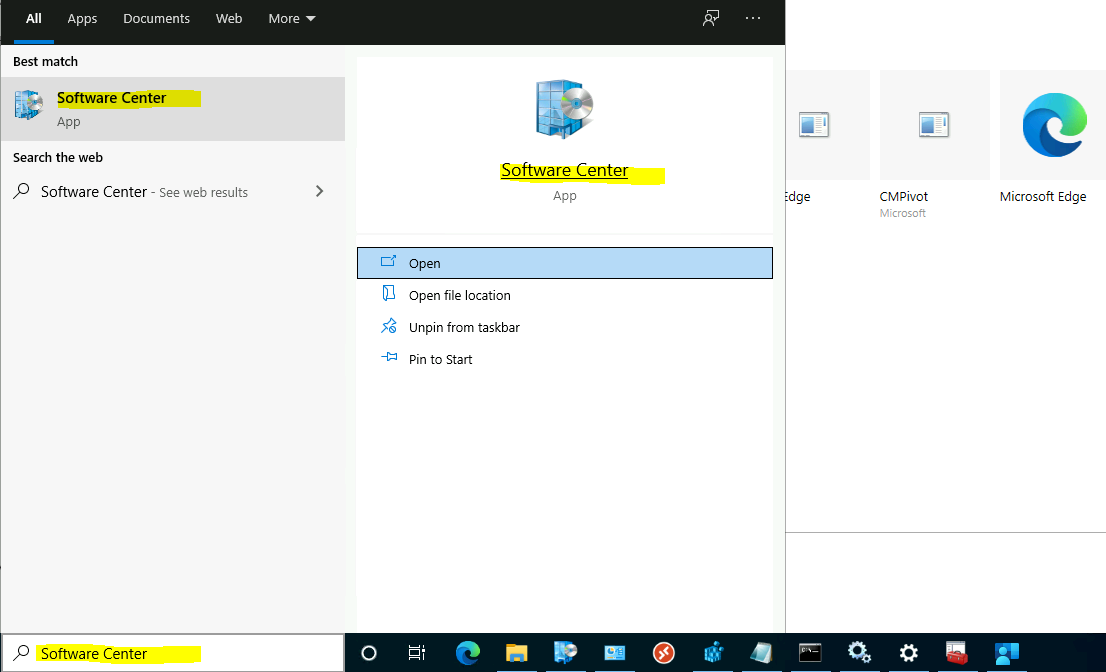Switch to the Documents tab
This screenshot has width=1106, height=672.
pos(157,19)
